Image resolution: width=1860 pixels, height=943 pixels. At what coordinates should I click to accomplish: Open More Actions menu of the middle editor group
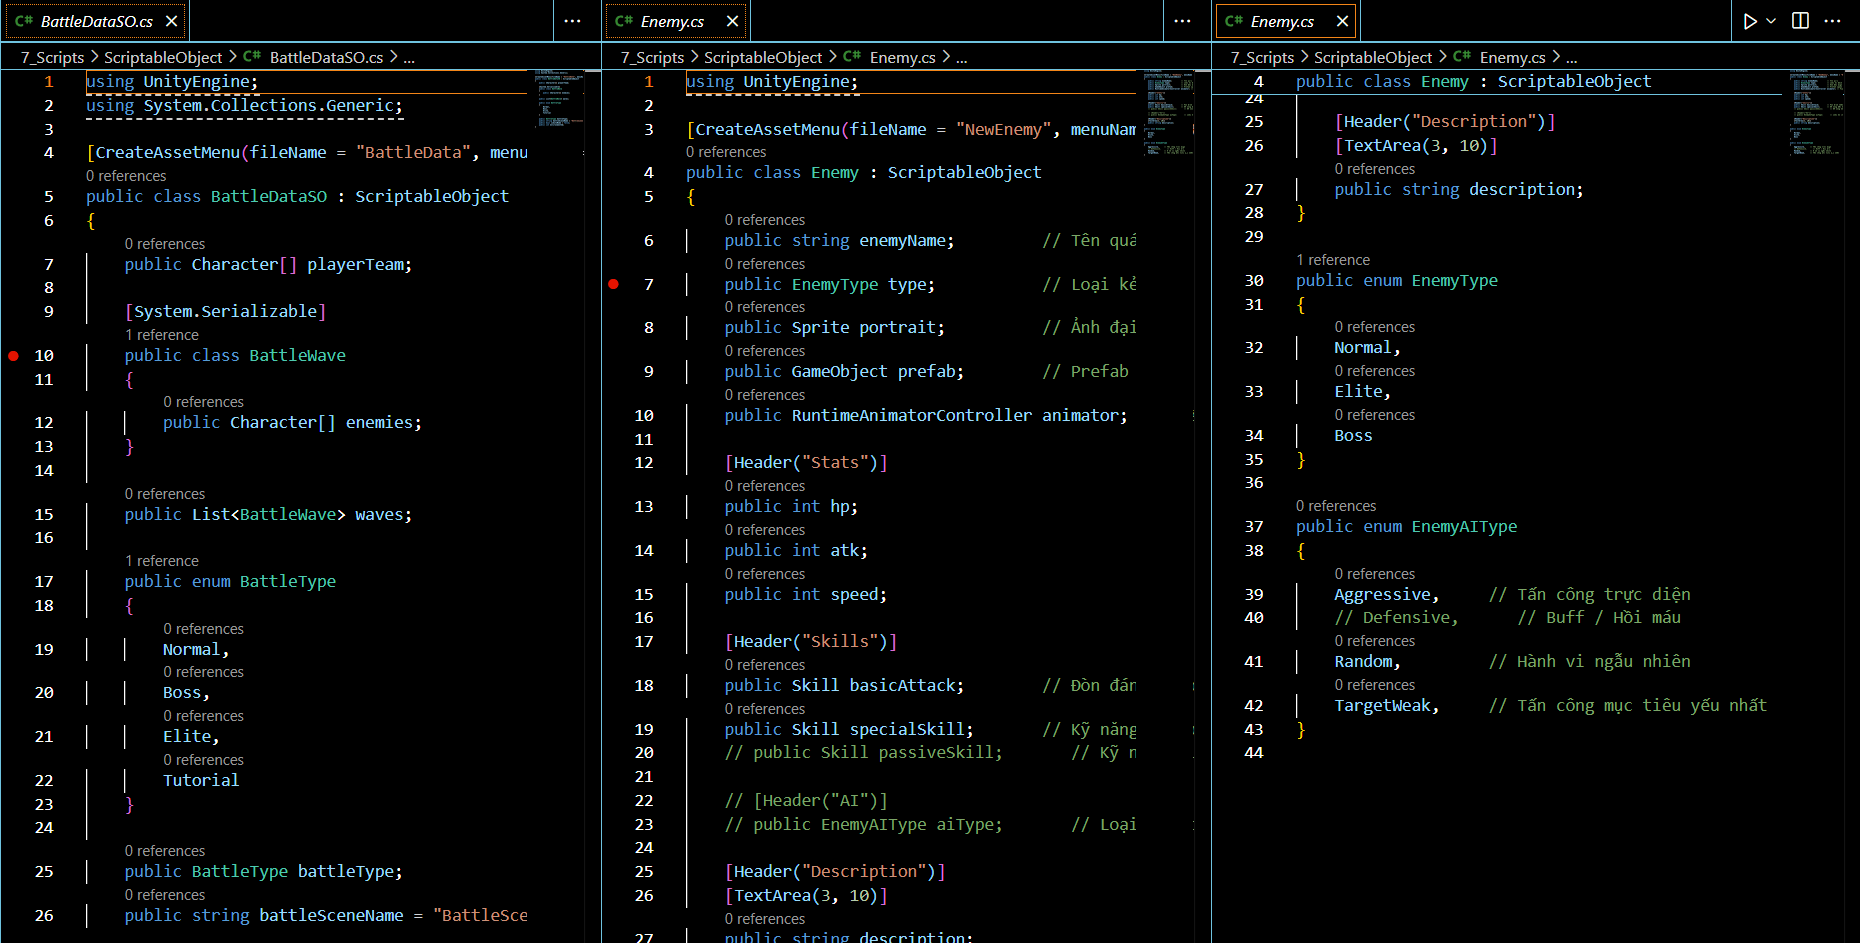pyautogui.click(x=1182, y=21)
